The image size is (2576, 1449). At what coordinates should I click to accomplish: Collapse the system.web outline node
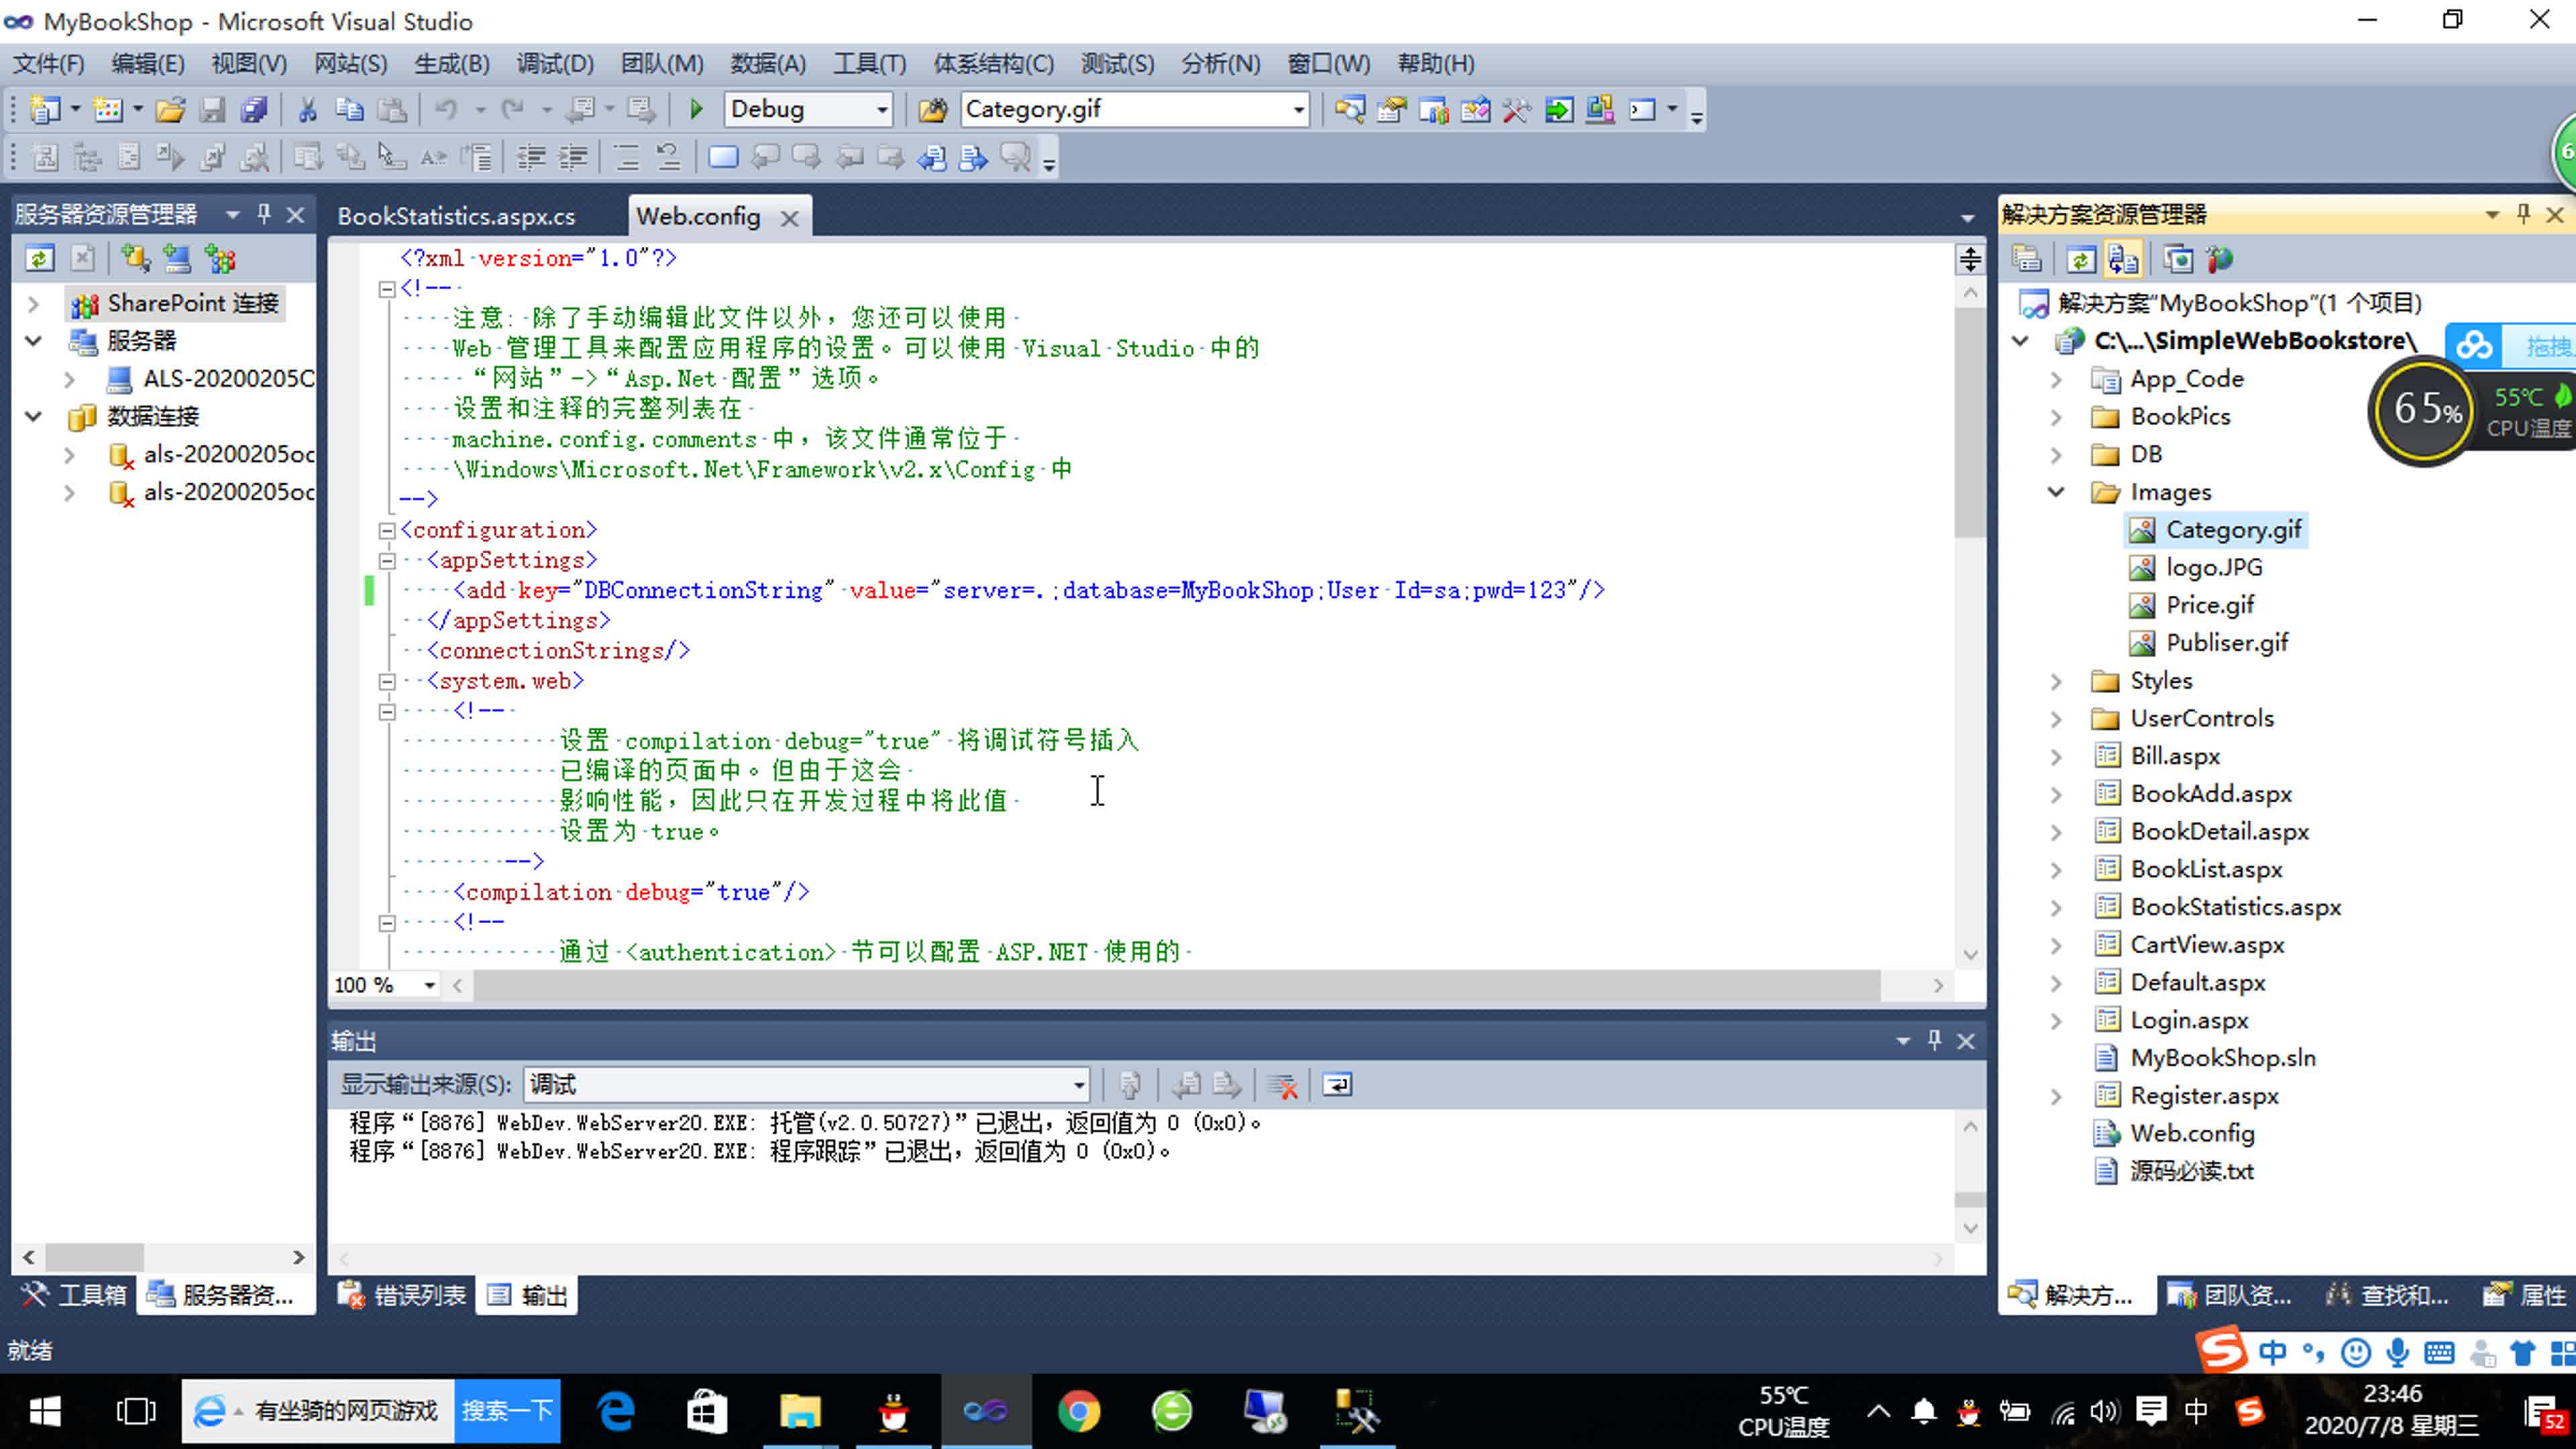pos(387,681)
